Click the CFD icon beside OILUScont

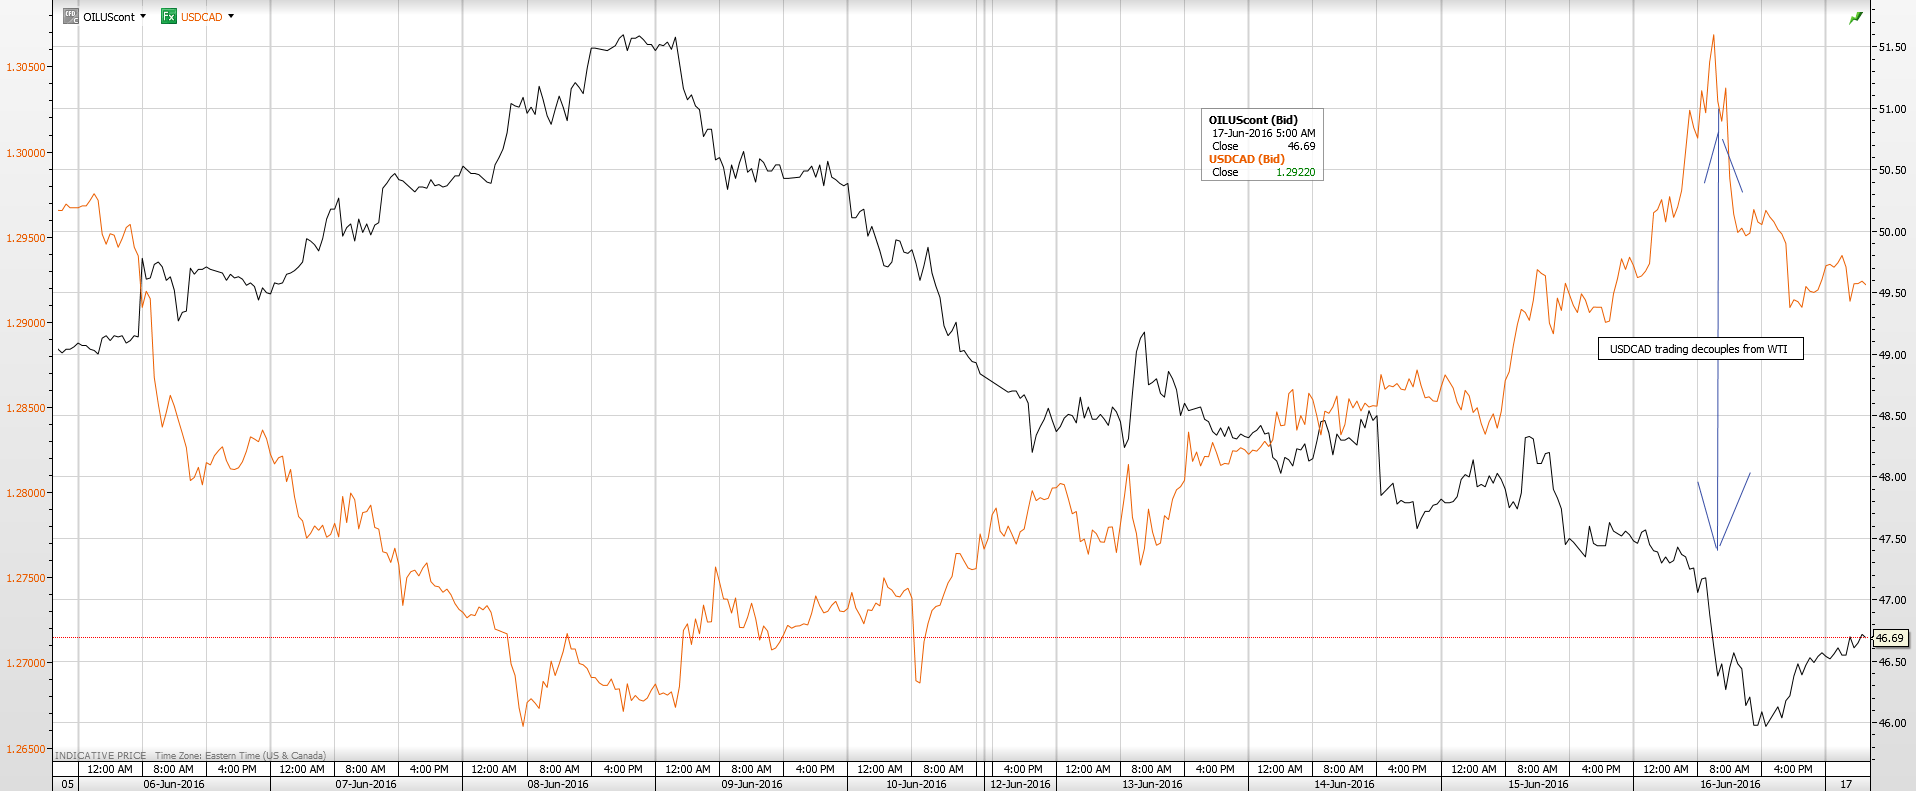click(70, 16)
